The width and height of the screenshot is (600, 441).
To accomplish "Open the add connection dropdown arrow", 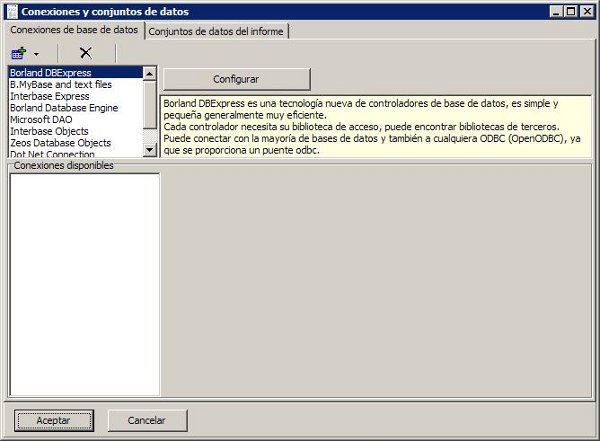I will pos(36,54).
